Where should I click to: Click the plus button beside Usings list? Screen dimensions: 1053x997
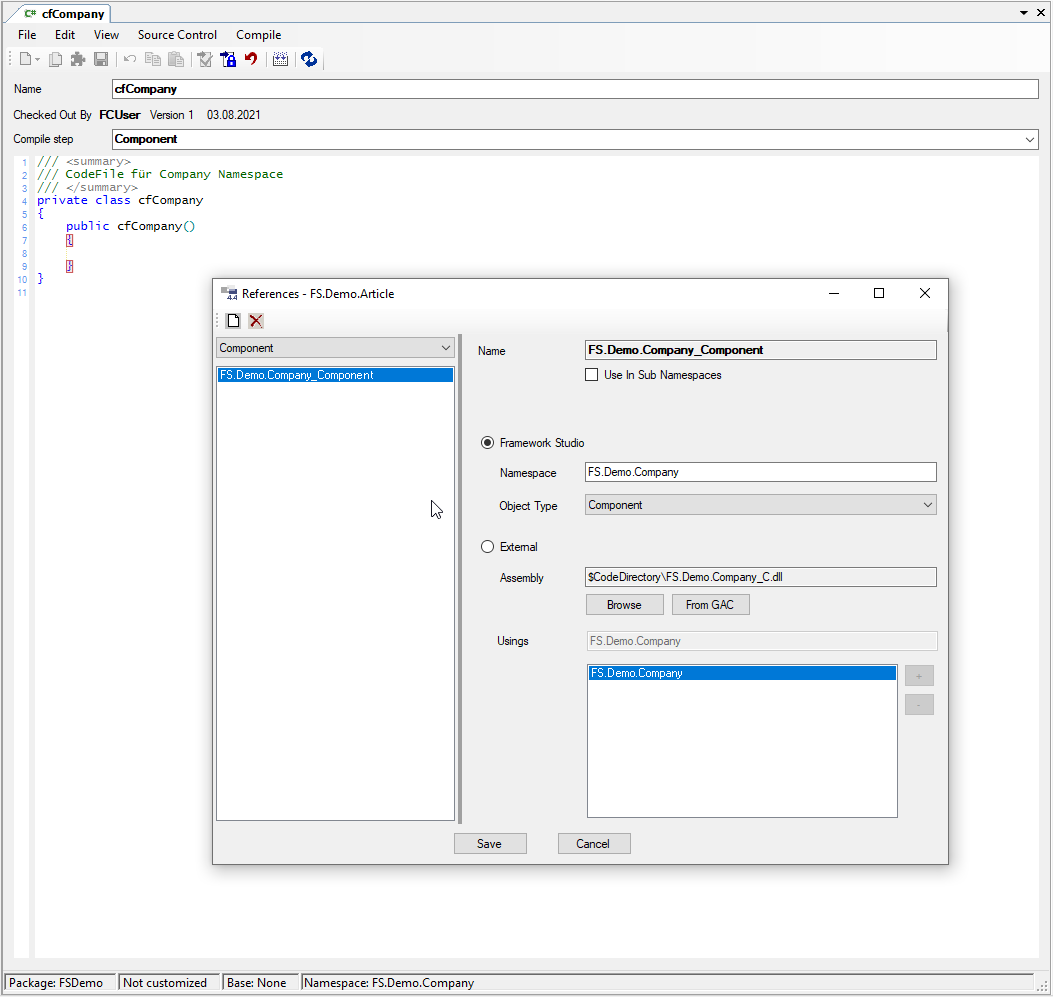pos(919,675)
